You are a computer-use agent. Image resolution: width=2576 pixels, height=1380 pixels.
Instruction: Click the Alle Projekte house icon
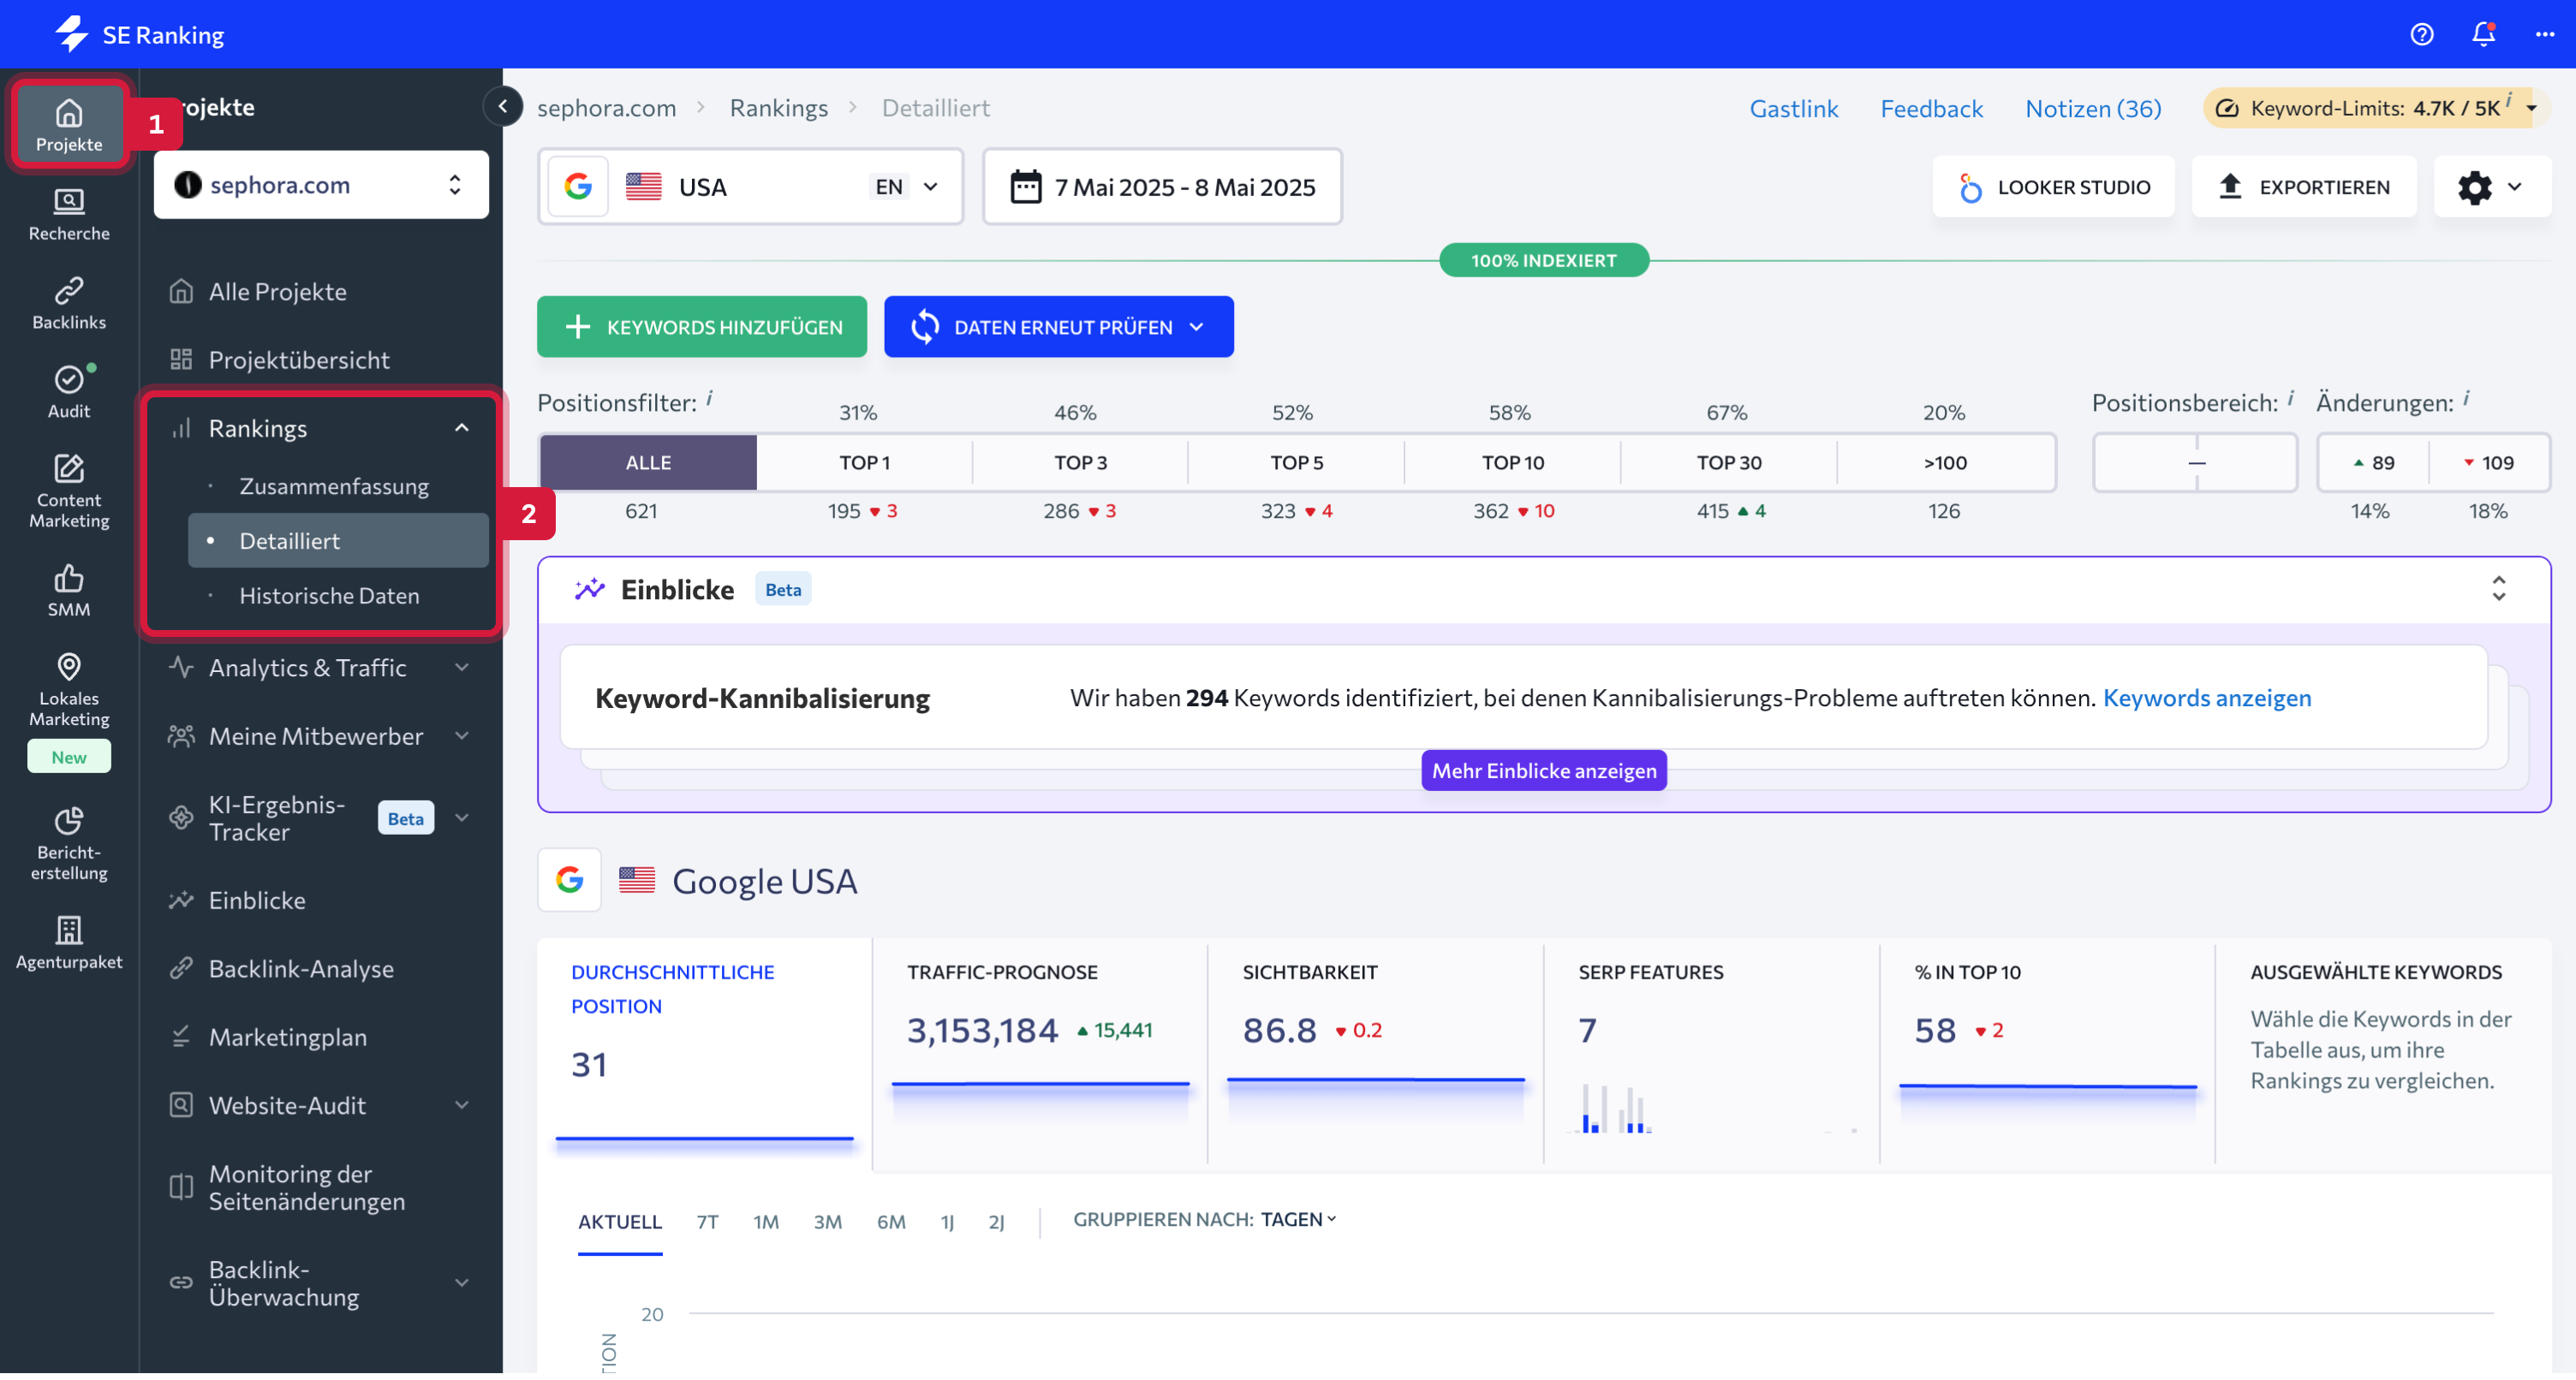(x=181, y=292)
